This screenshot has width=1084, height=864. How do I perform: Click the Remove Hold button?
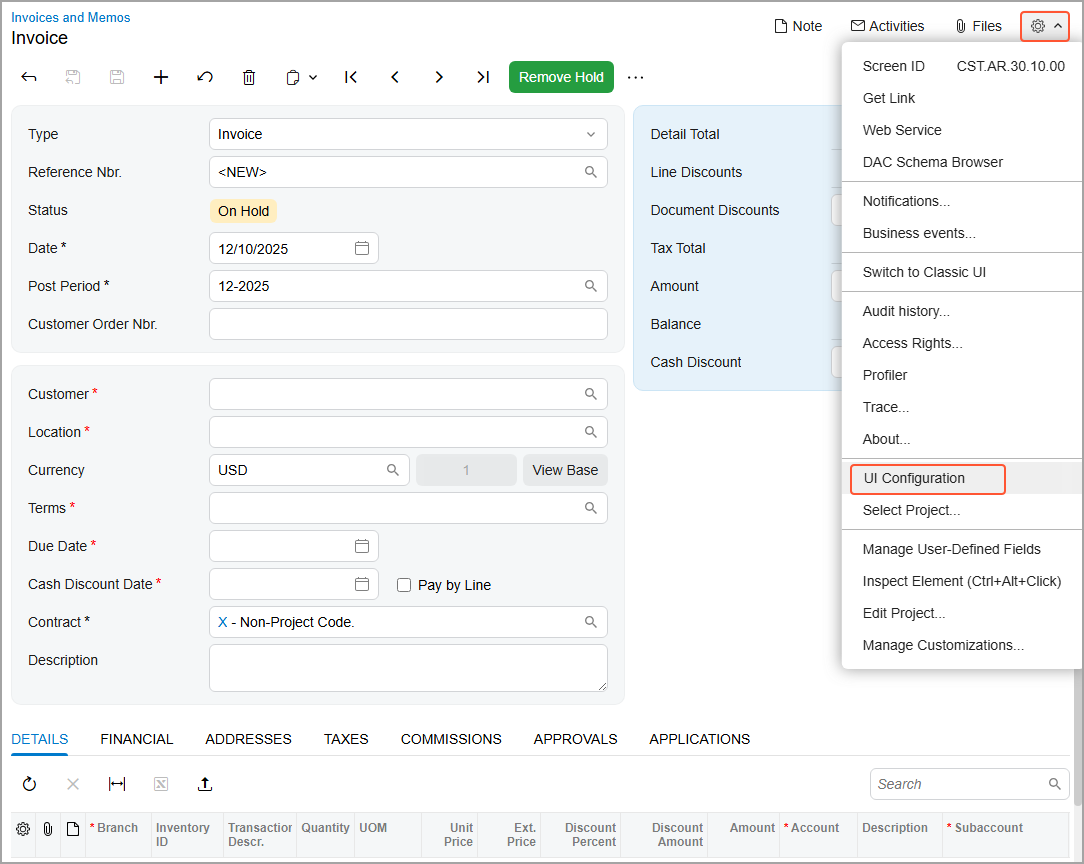[561, 77]
